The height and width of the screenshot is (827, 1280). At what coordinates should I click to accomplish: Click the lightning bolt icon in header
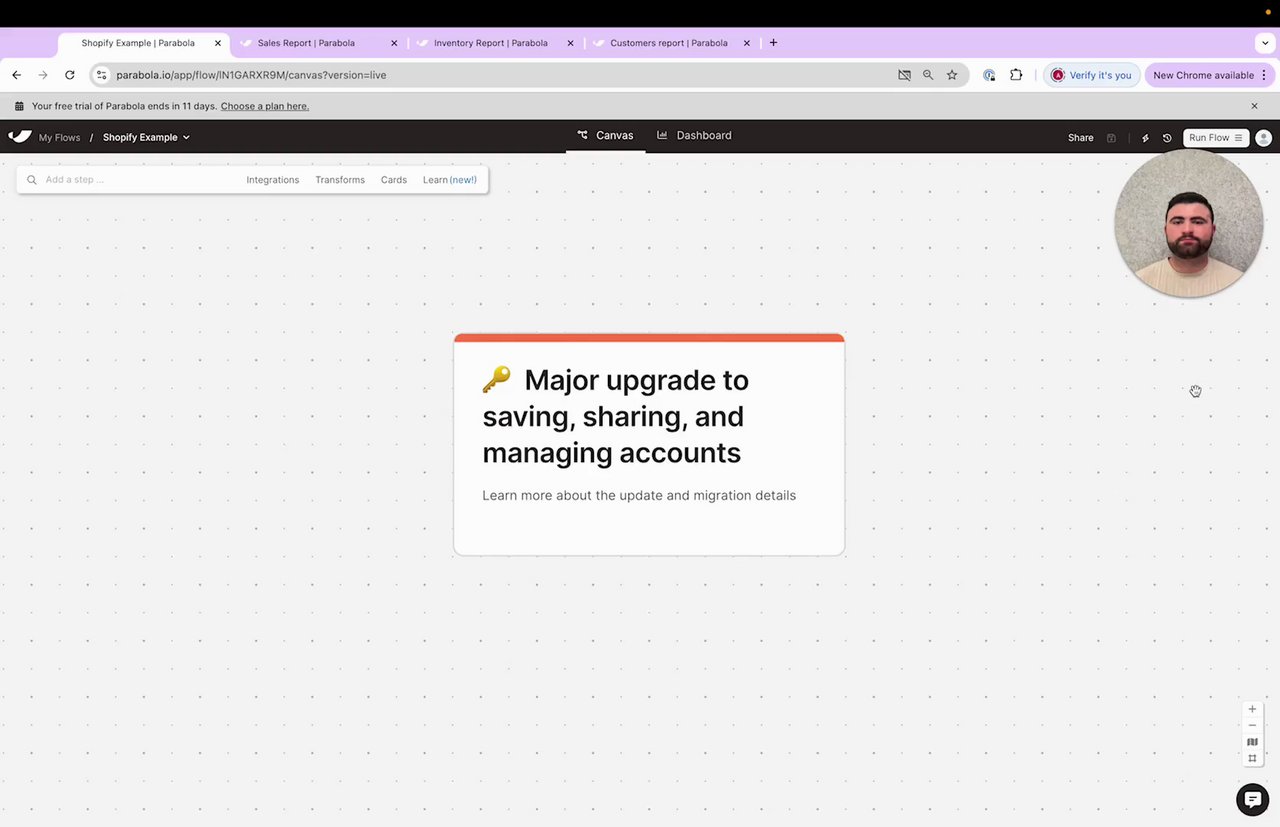pyautogui.click(x=1145, y=138)
